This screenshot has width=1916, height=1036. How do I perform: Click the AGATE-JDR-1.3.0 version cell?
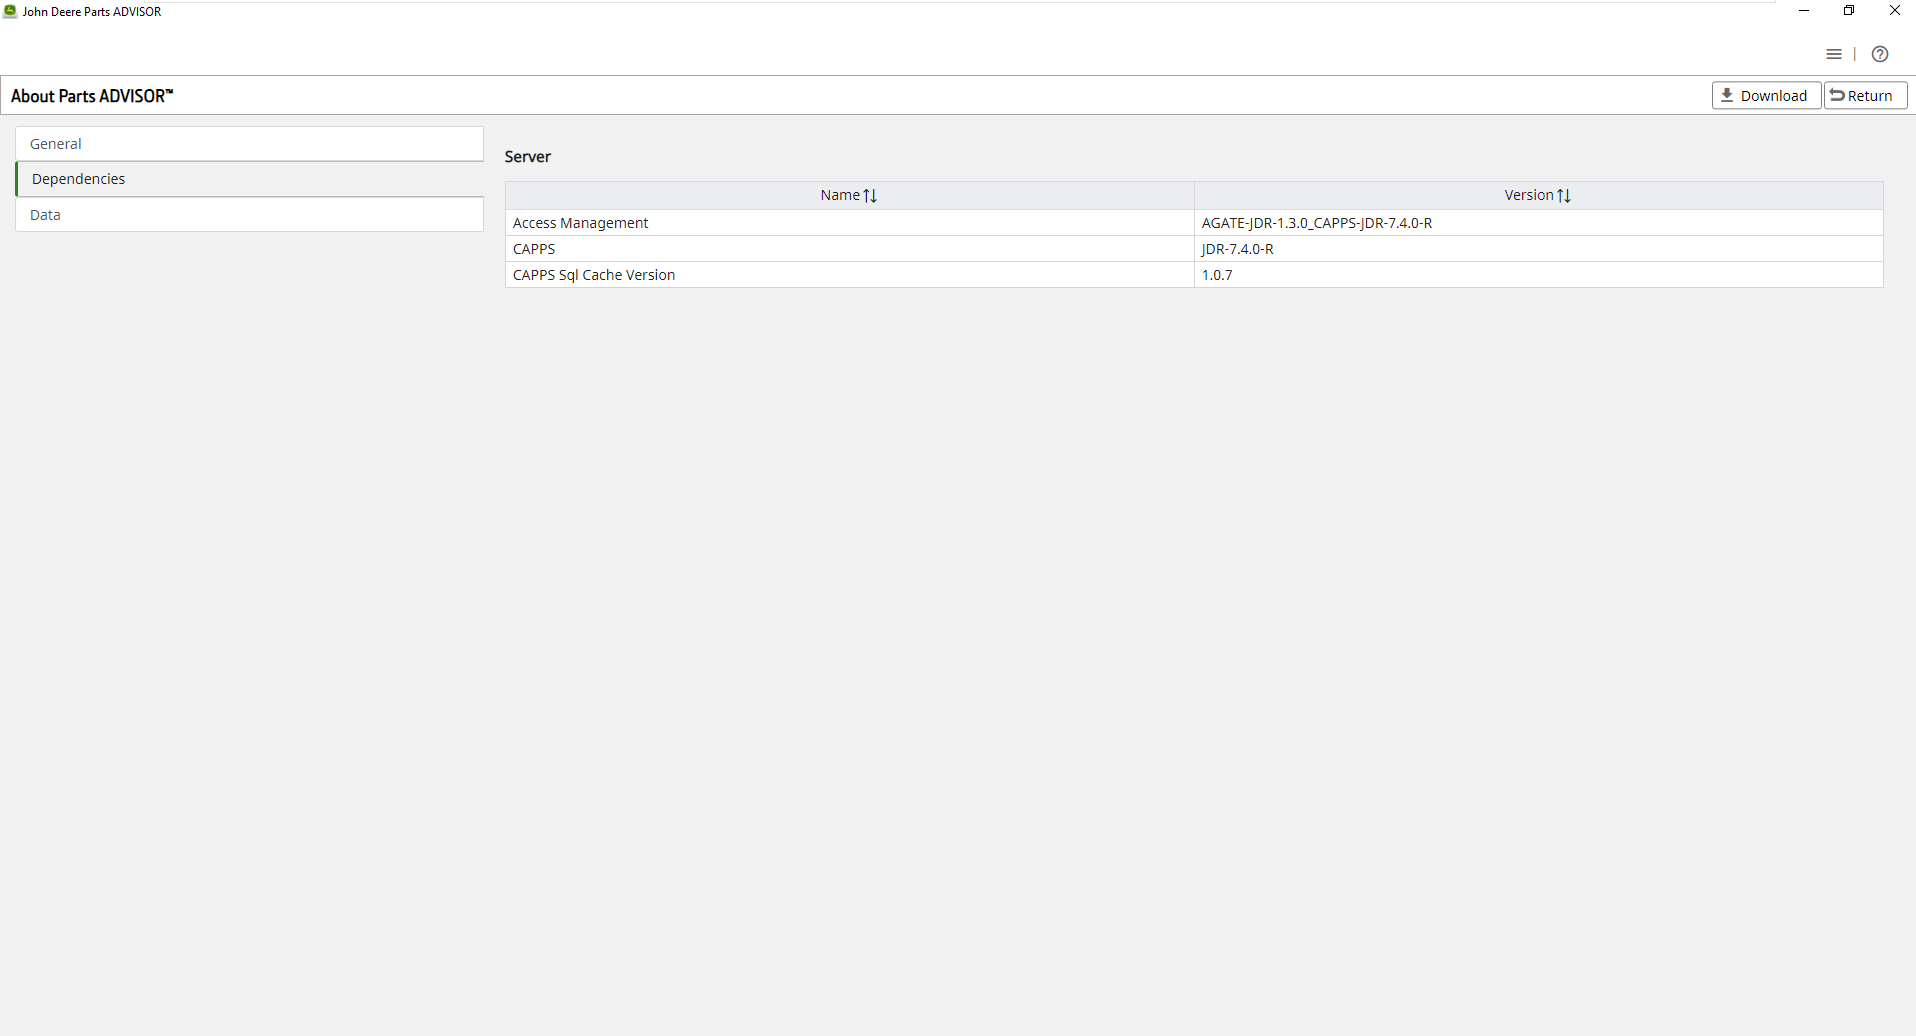point(1316,223)
